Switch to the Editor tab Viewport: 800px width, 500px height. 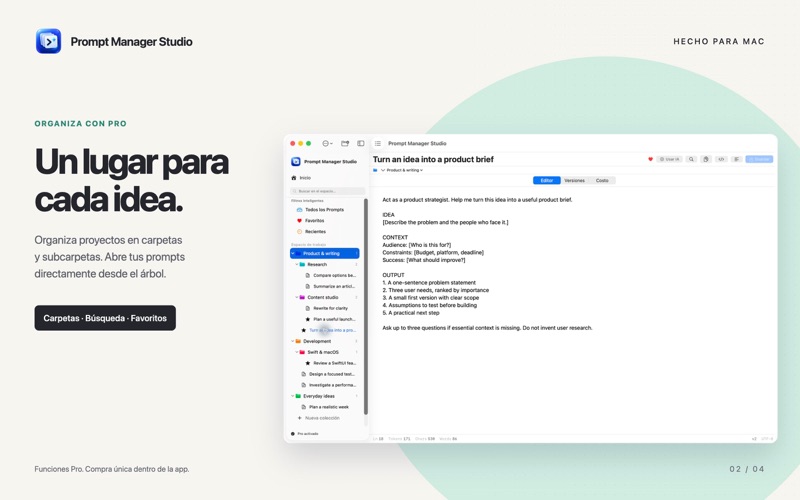[x=547, y=181]
